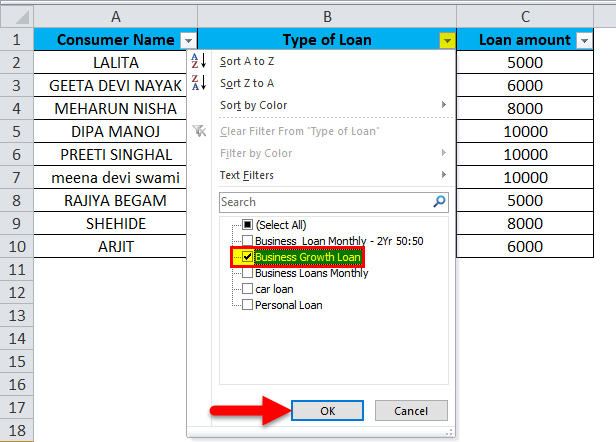Select the cell RAJIYA BEGAM

pyautogui.click(x=110, y=200)
